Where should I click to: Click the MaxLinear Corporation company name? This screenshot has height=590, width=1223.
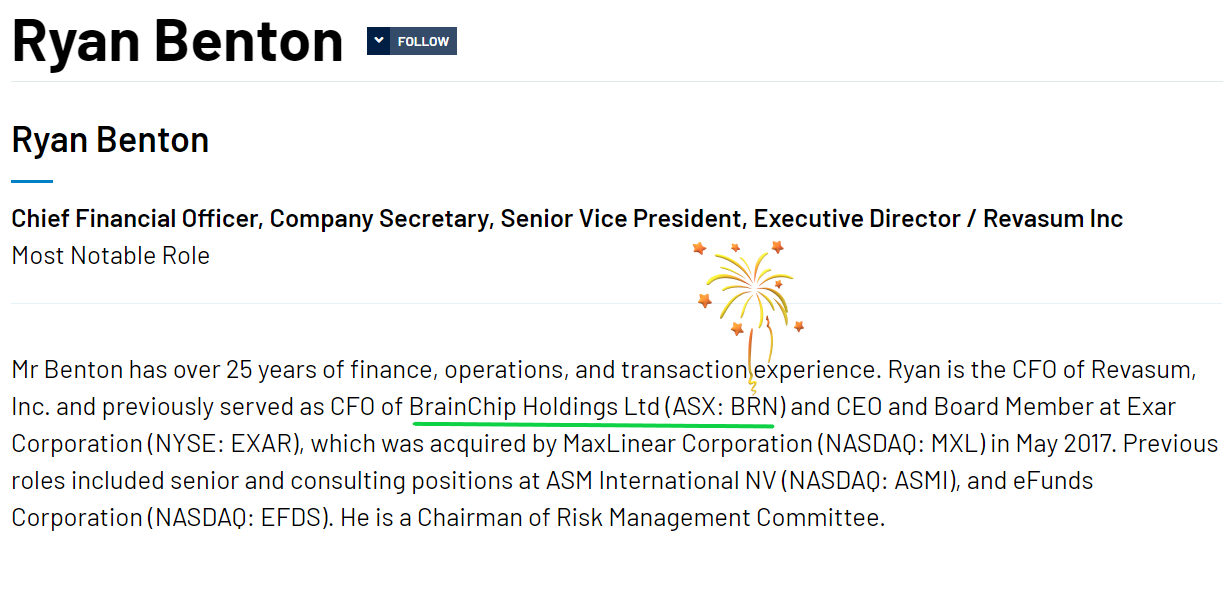tap(688, 444)
